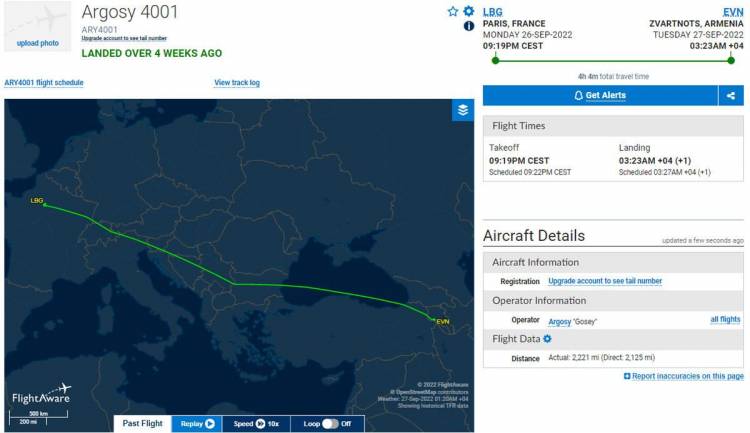This screenshot has height=433, width=750.
Task: Open the all flights link
Action: tap(725, 319)
